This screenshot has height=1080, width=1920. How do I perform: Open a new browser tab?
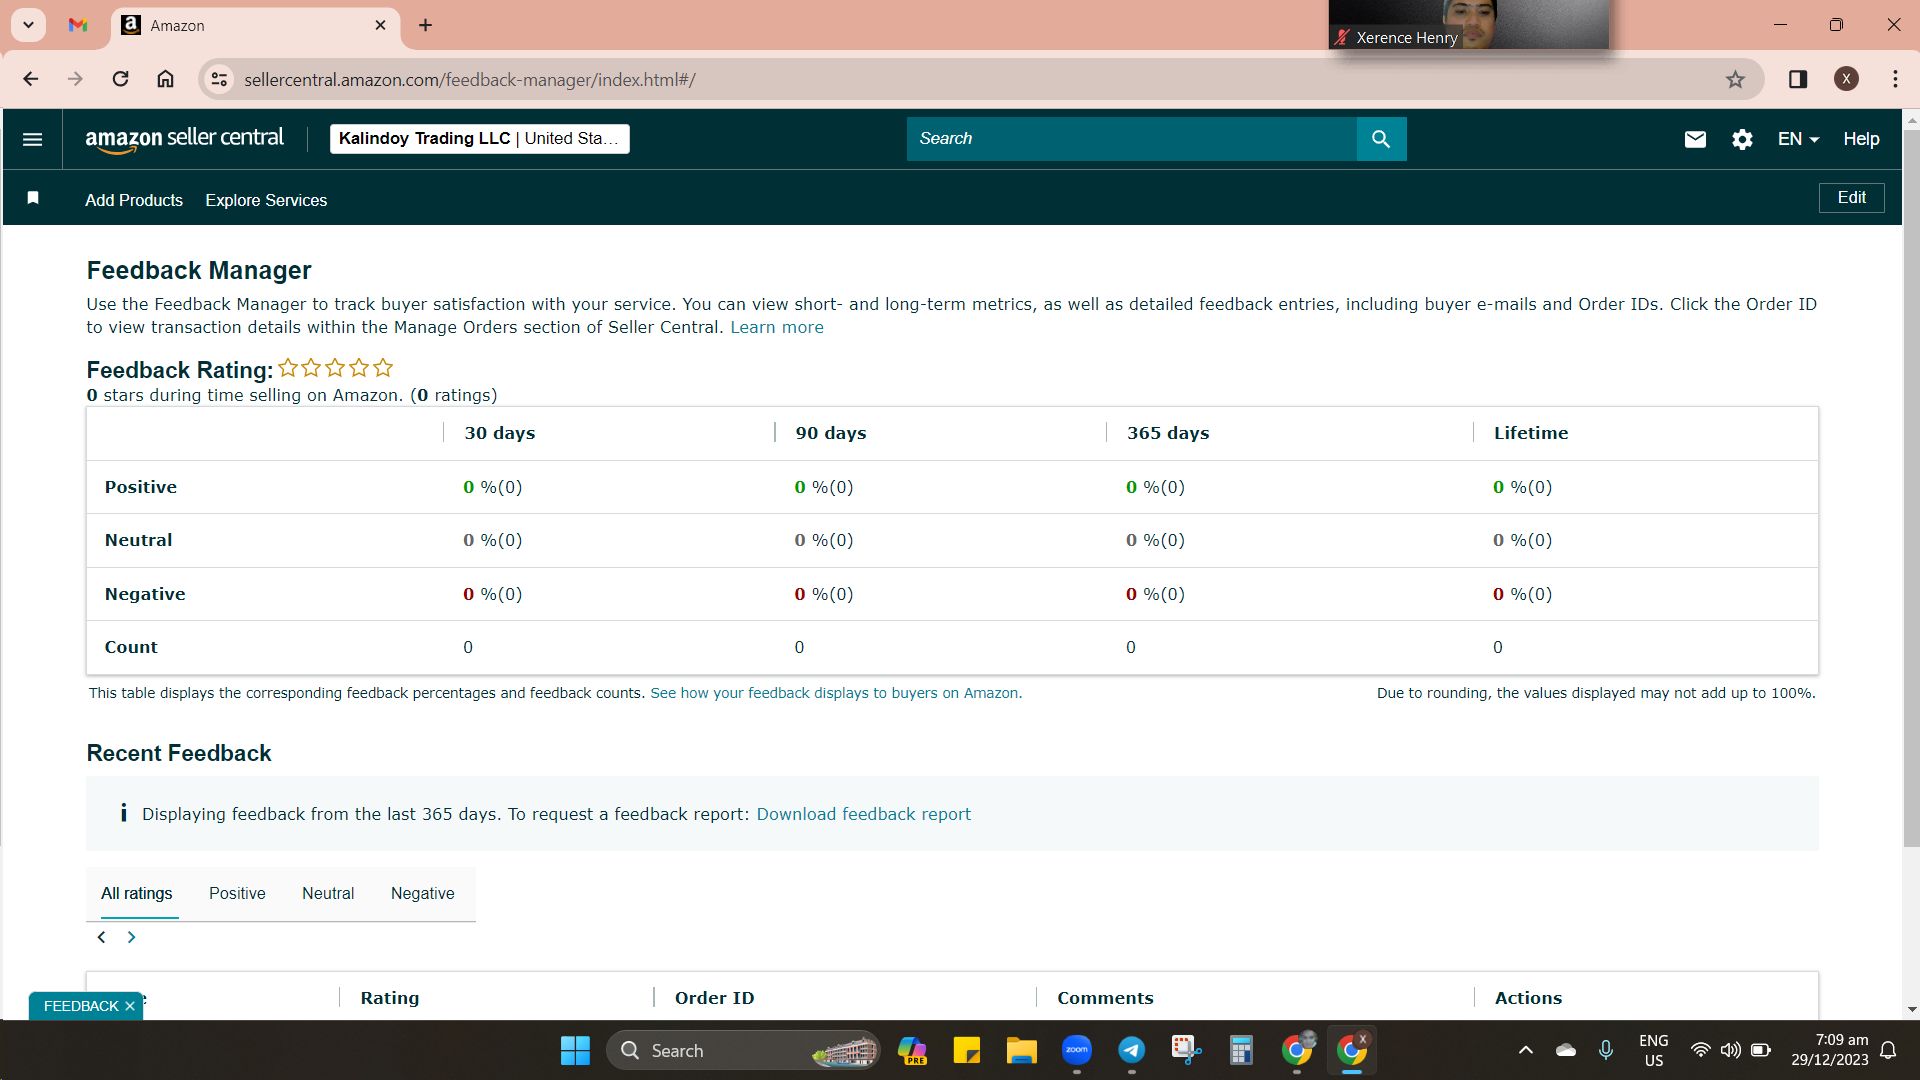coord(425,25)
